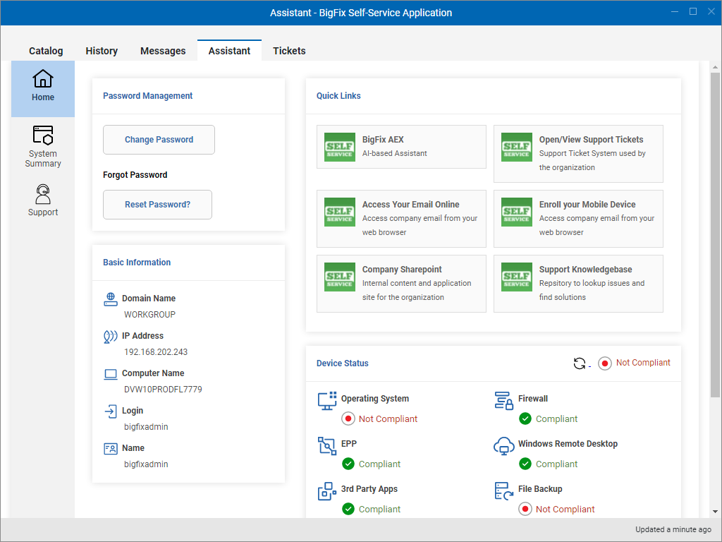Click the BigFix AEX self service icon

click(339, 147)
